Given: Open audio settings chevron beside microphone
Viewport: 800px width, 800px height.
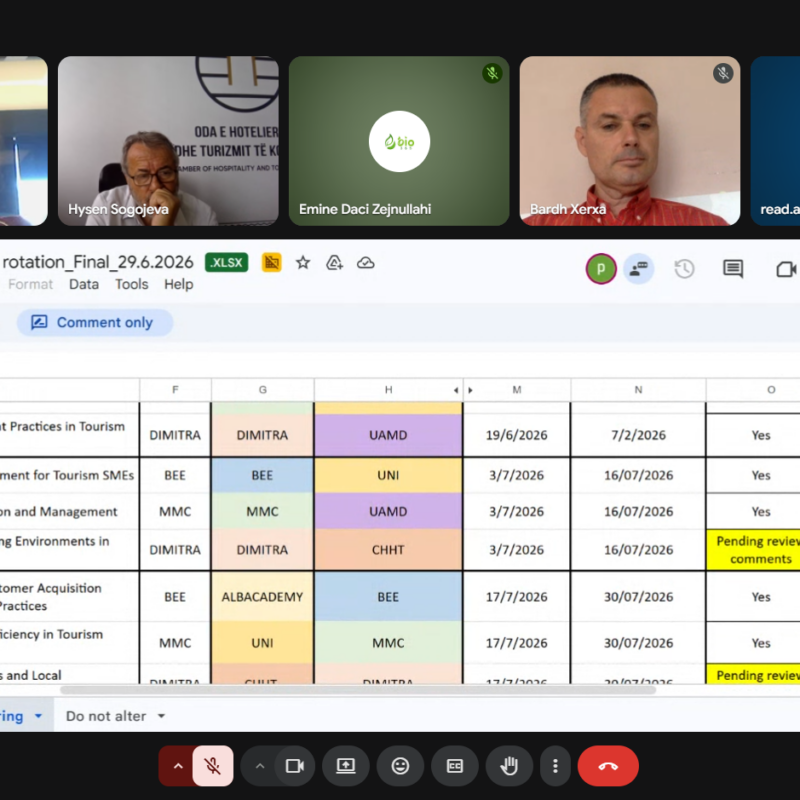Looking at the screenshot, I should click(178, 766).
